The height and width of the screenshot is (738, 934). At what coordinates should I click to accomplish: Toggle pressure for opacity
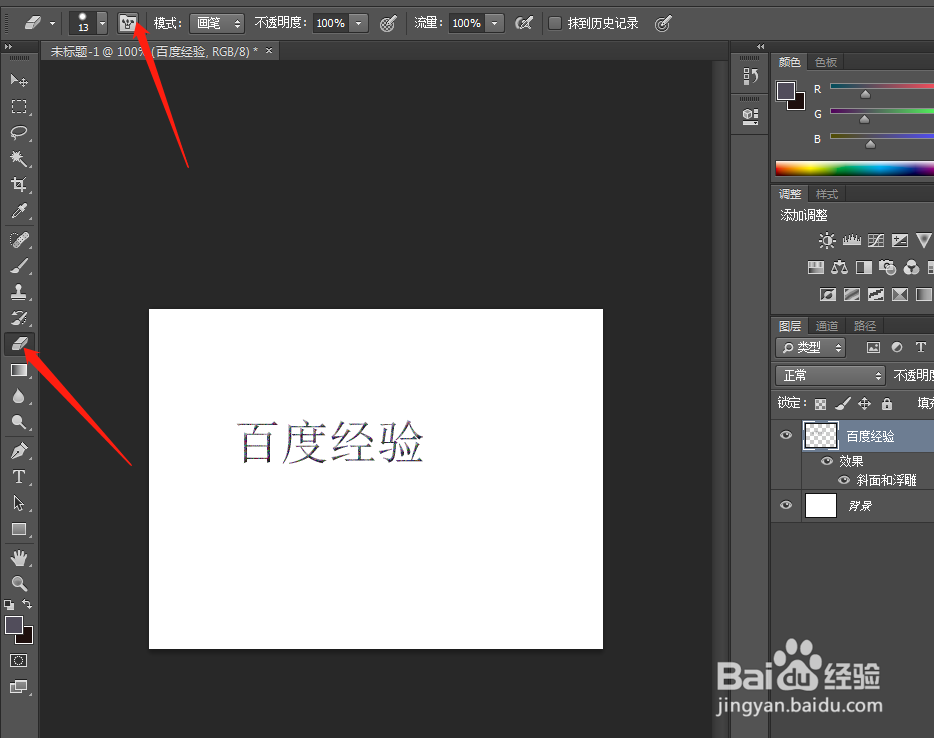(388, 24)
